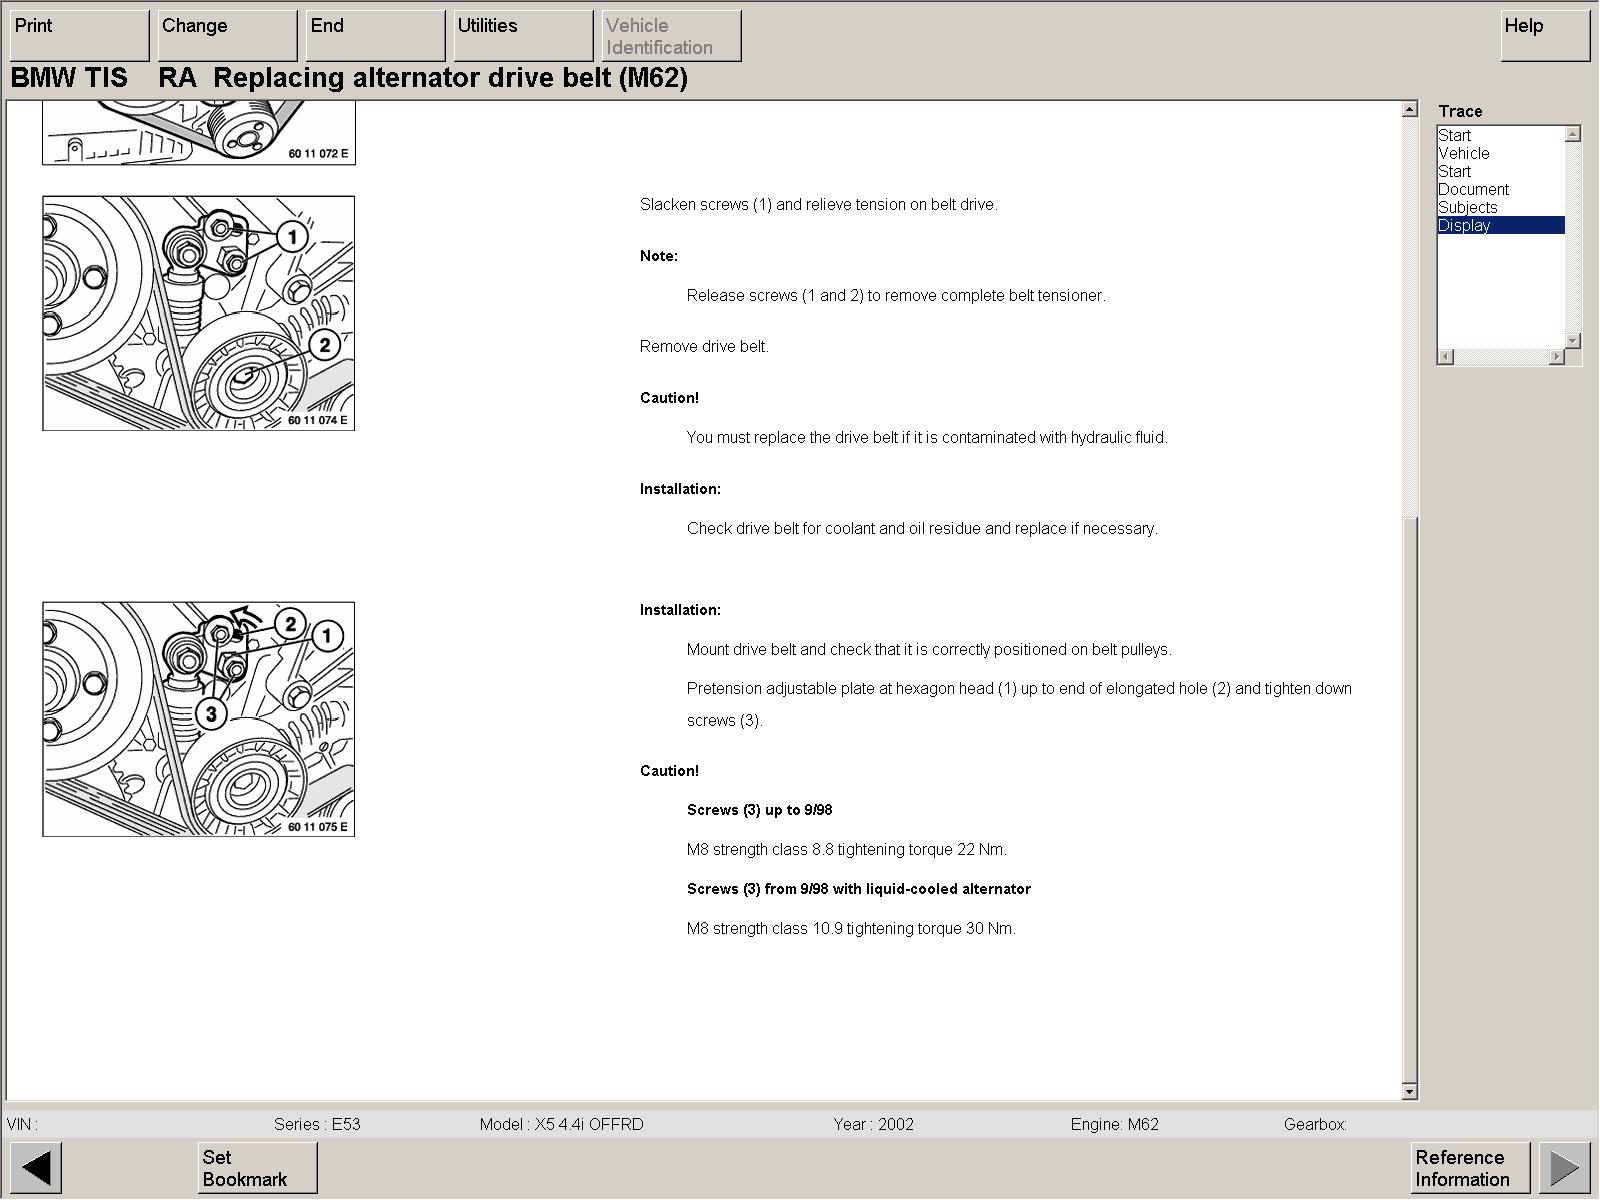Click Trace list scroll-right arrow

coord(1556,357)
